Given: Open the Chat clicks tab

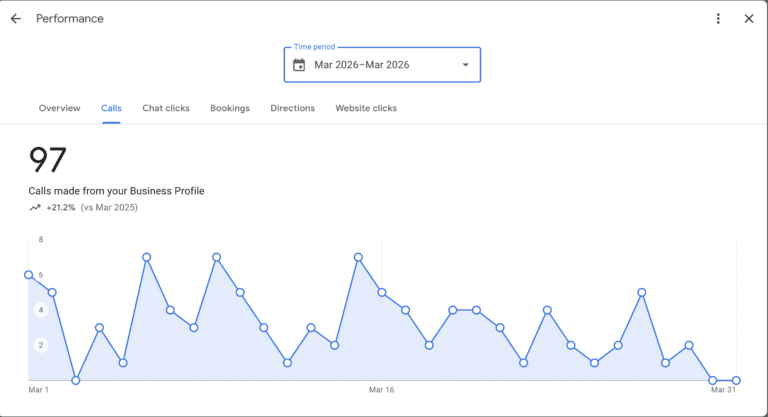Looking at the screenshot, I should point(165,108).
